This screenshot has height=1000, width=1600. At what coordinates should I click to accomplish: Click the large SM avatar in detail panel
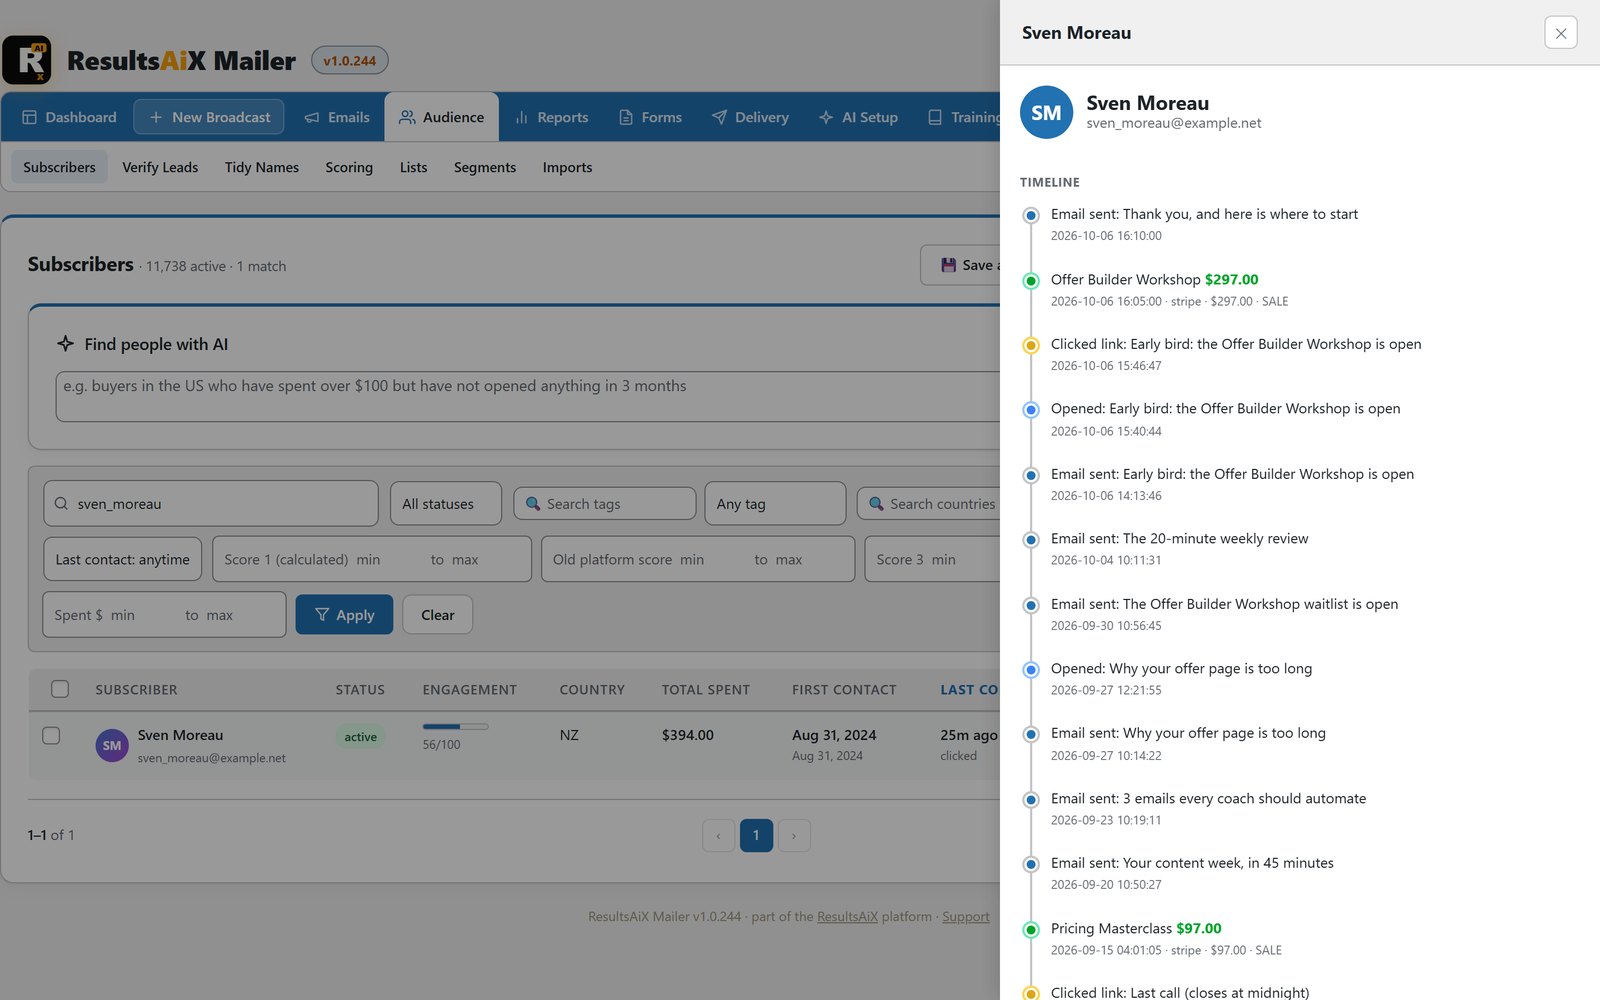(x=1046, y=113)
